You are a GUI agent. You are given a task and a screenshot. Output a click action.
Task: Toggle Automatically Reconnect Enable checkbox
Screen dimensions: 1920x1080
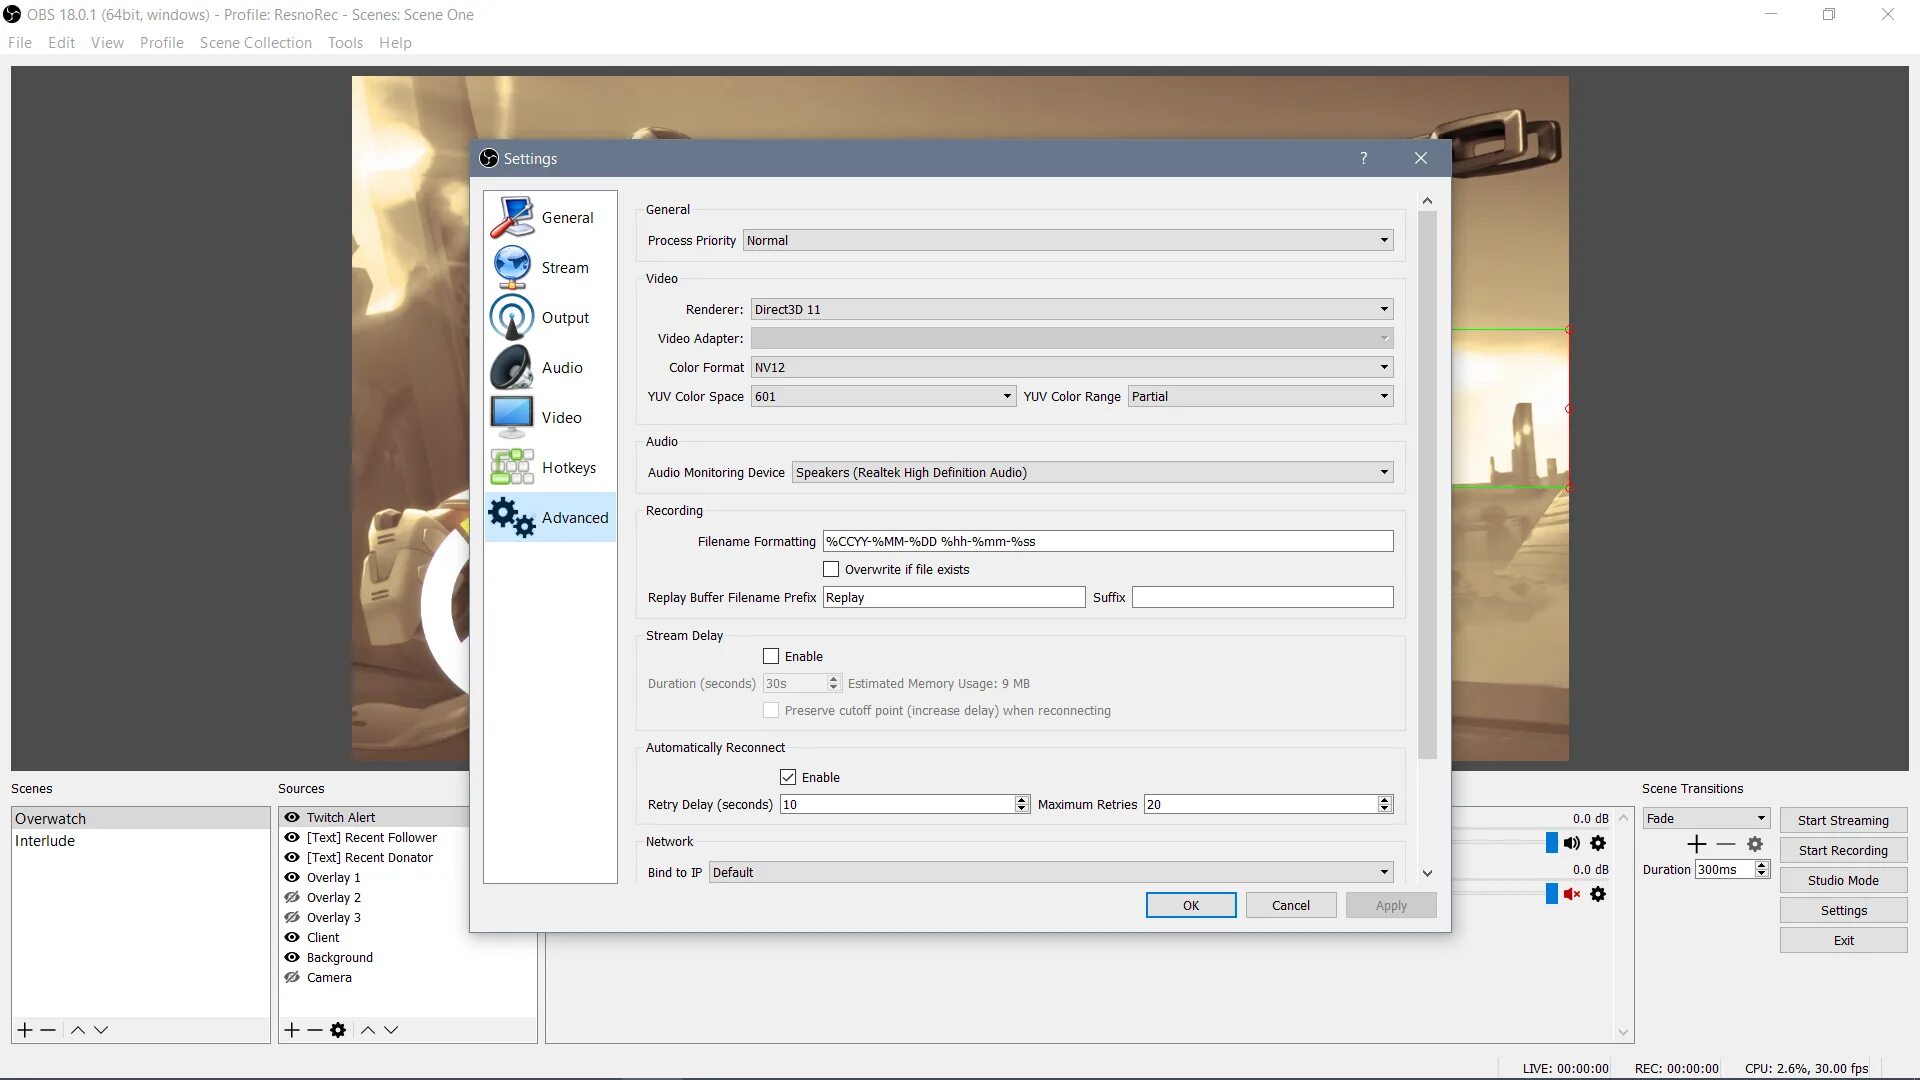789,777
